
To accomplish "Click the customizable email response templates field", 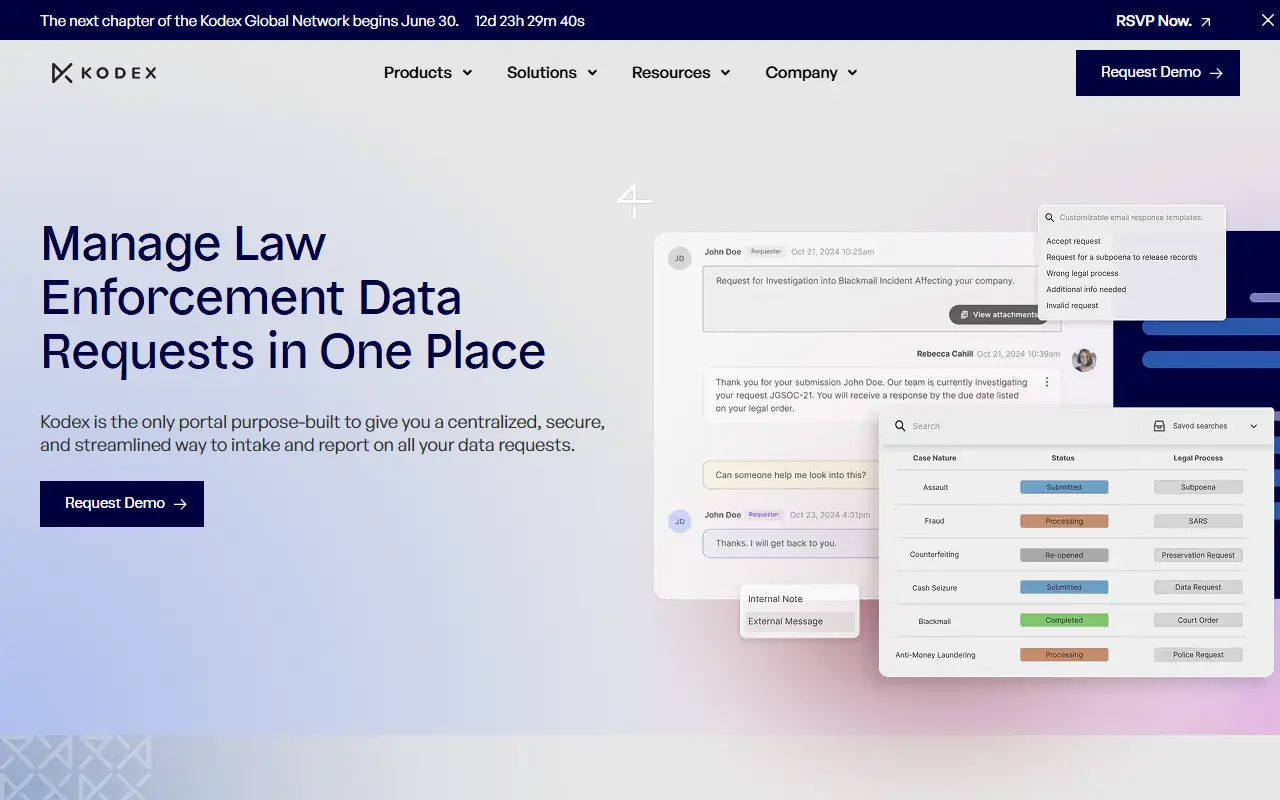I will tap(1132, 217).
